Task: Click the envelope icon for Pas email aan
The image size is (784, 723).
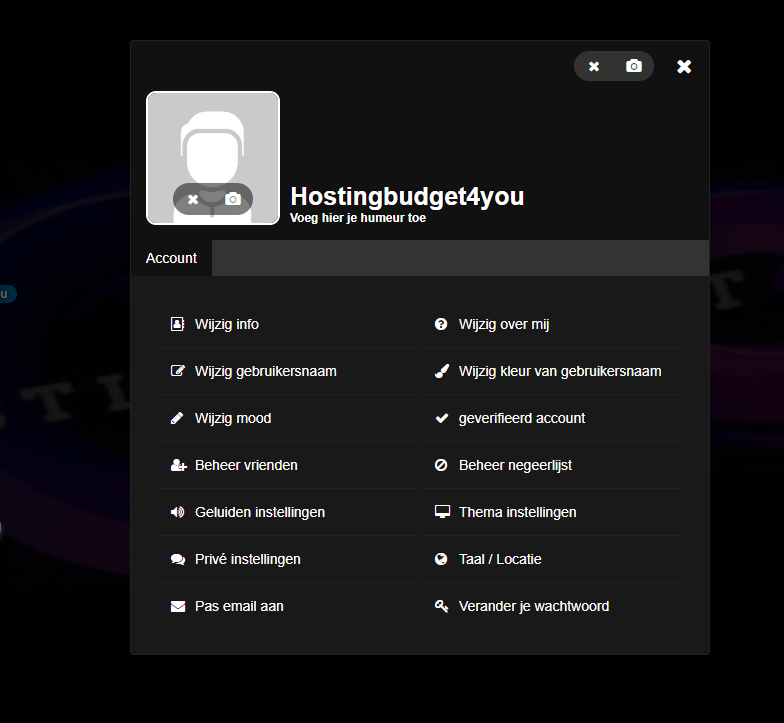Action: click(x=178, y=606)
